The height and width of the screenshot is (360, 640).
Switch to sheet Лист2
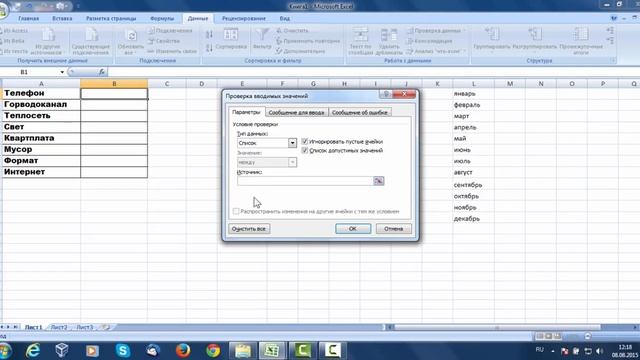click(x=60, y=327)
